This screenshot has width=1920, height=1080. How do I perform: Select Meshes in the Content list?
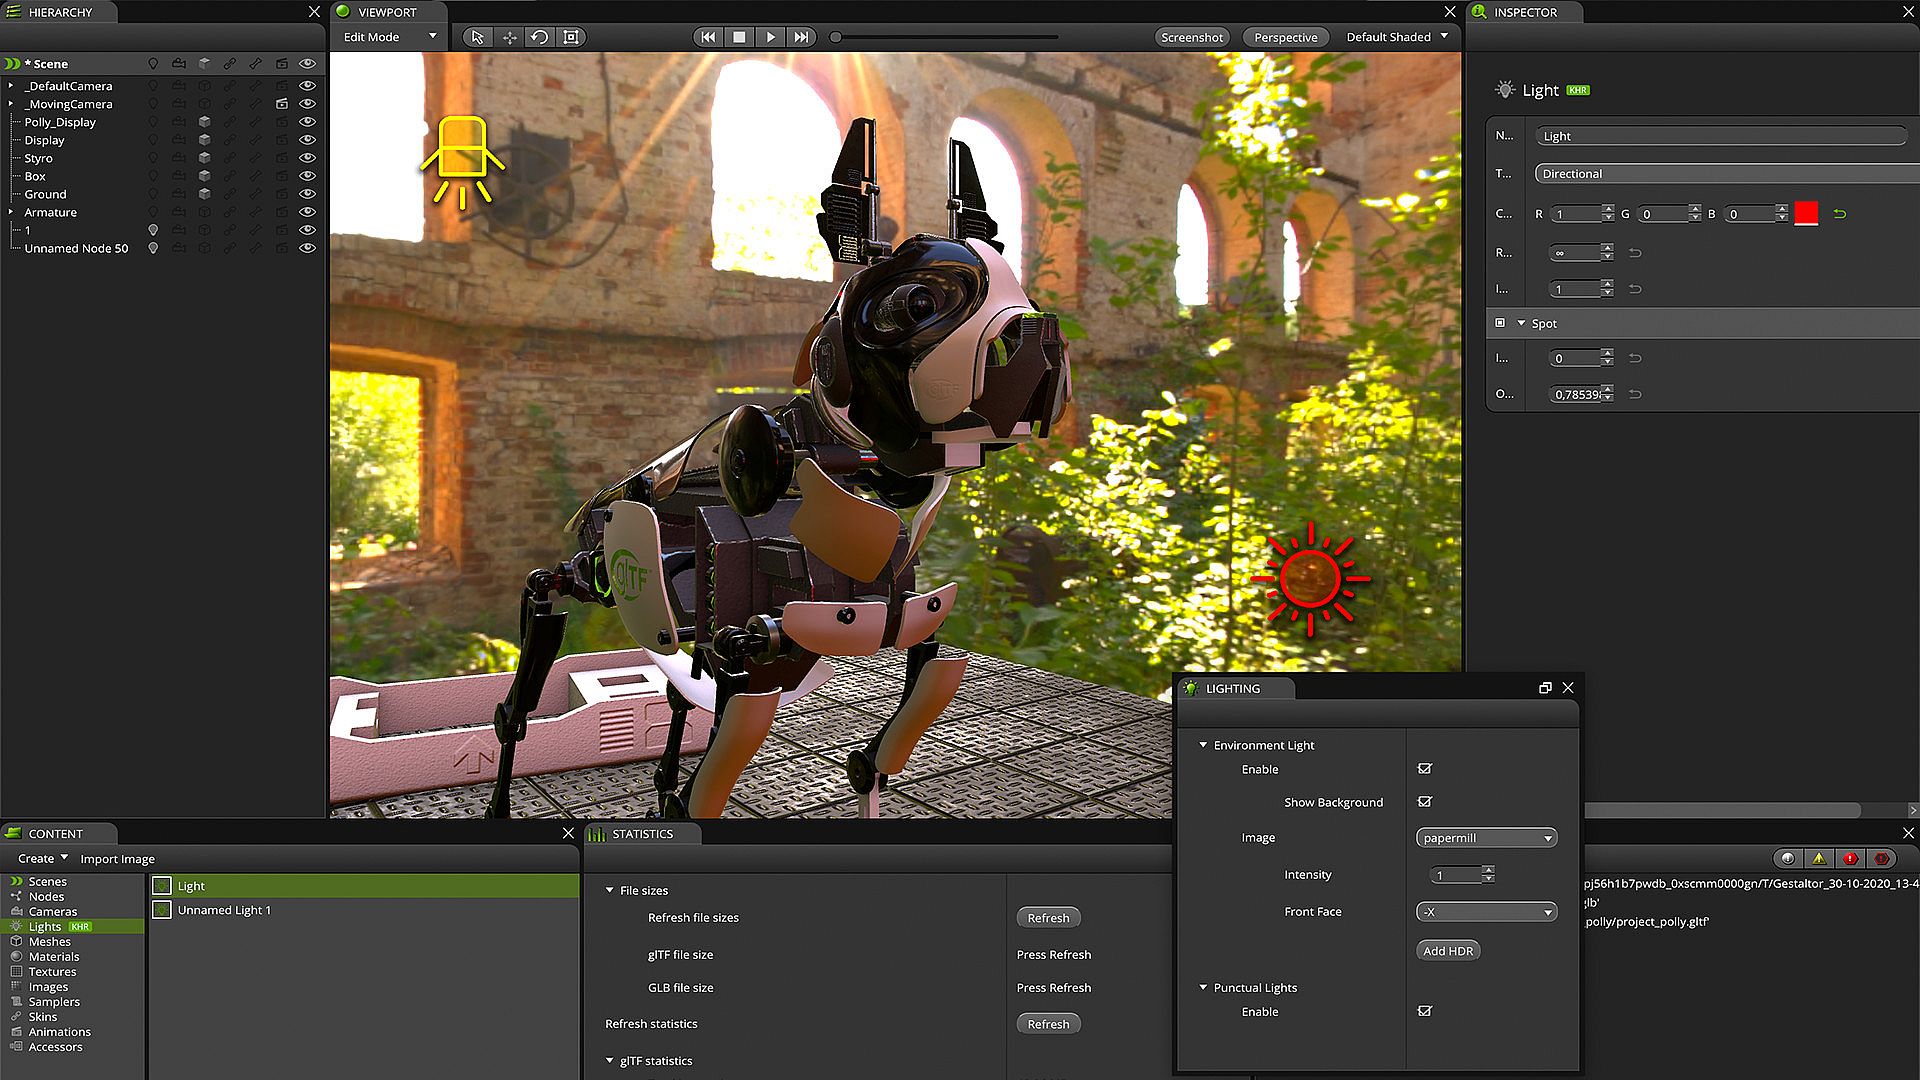pyautogui.click(x=49, y=941)
